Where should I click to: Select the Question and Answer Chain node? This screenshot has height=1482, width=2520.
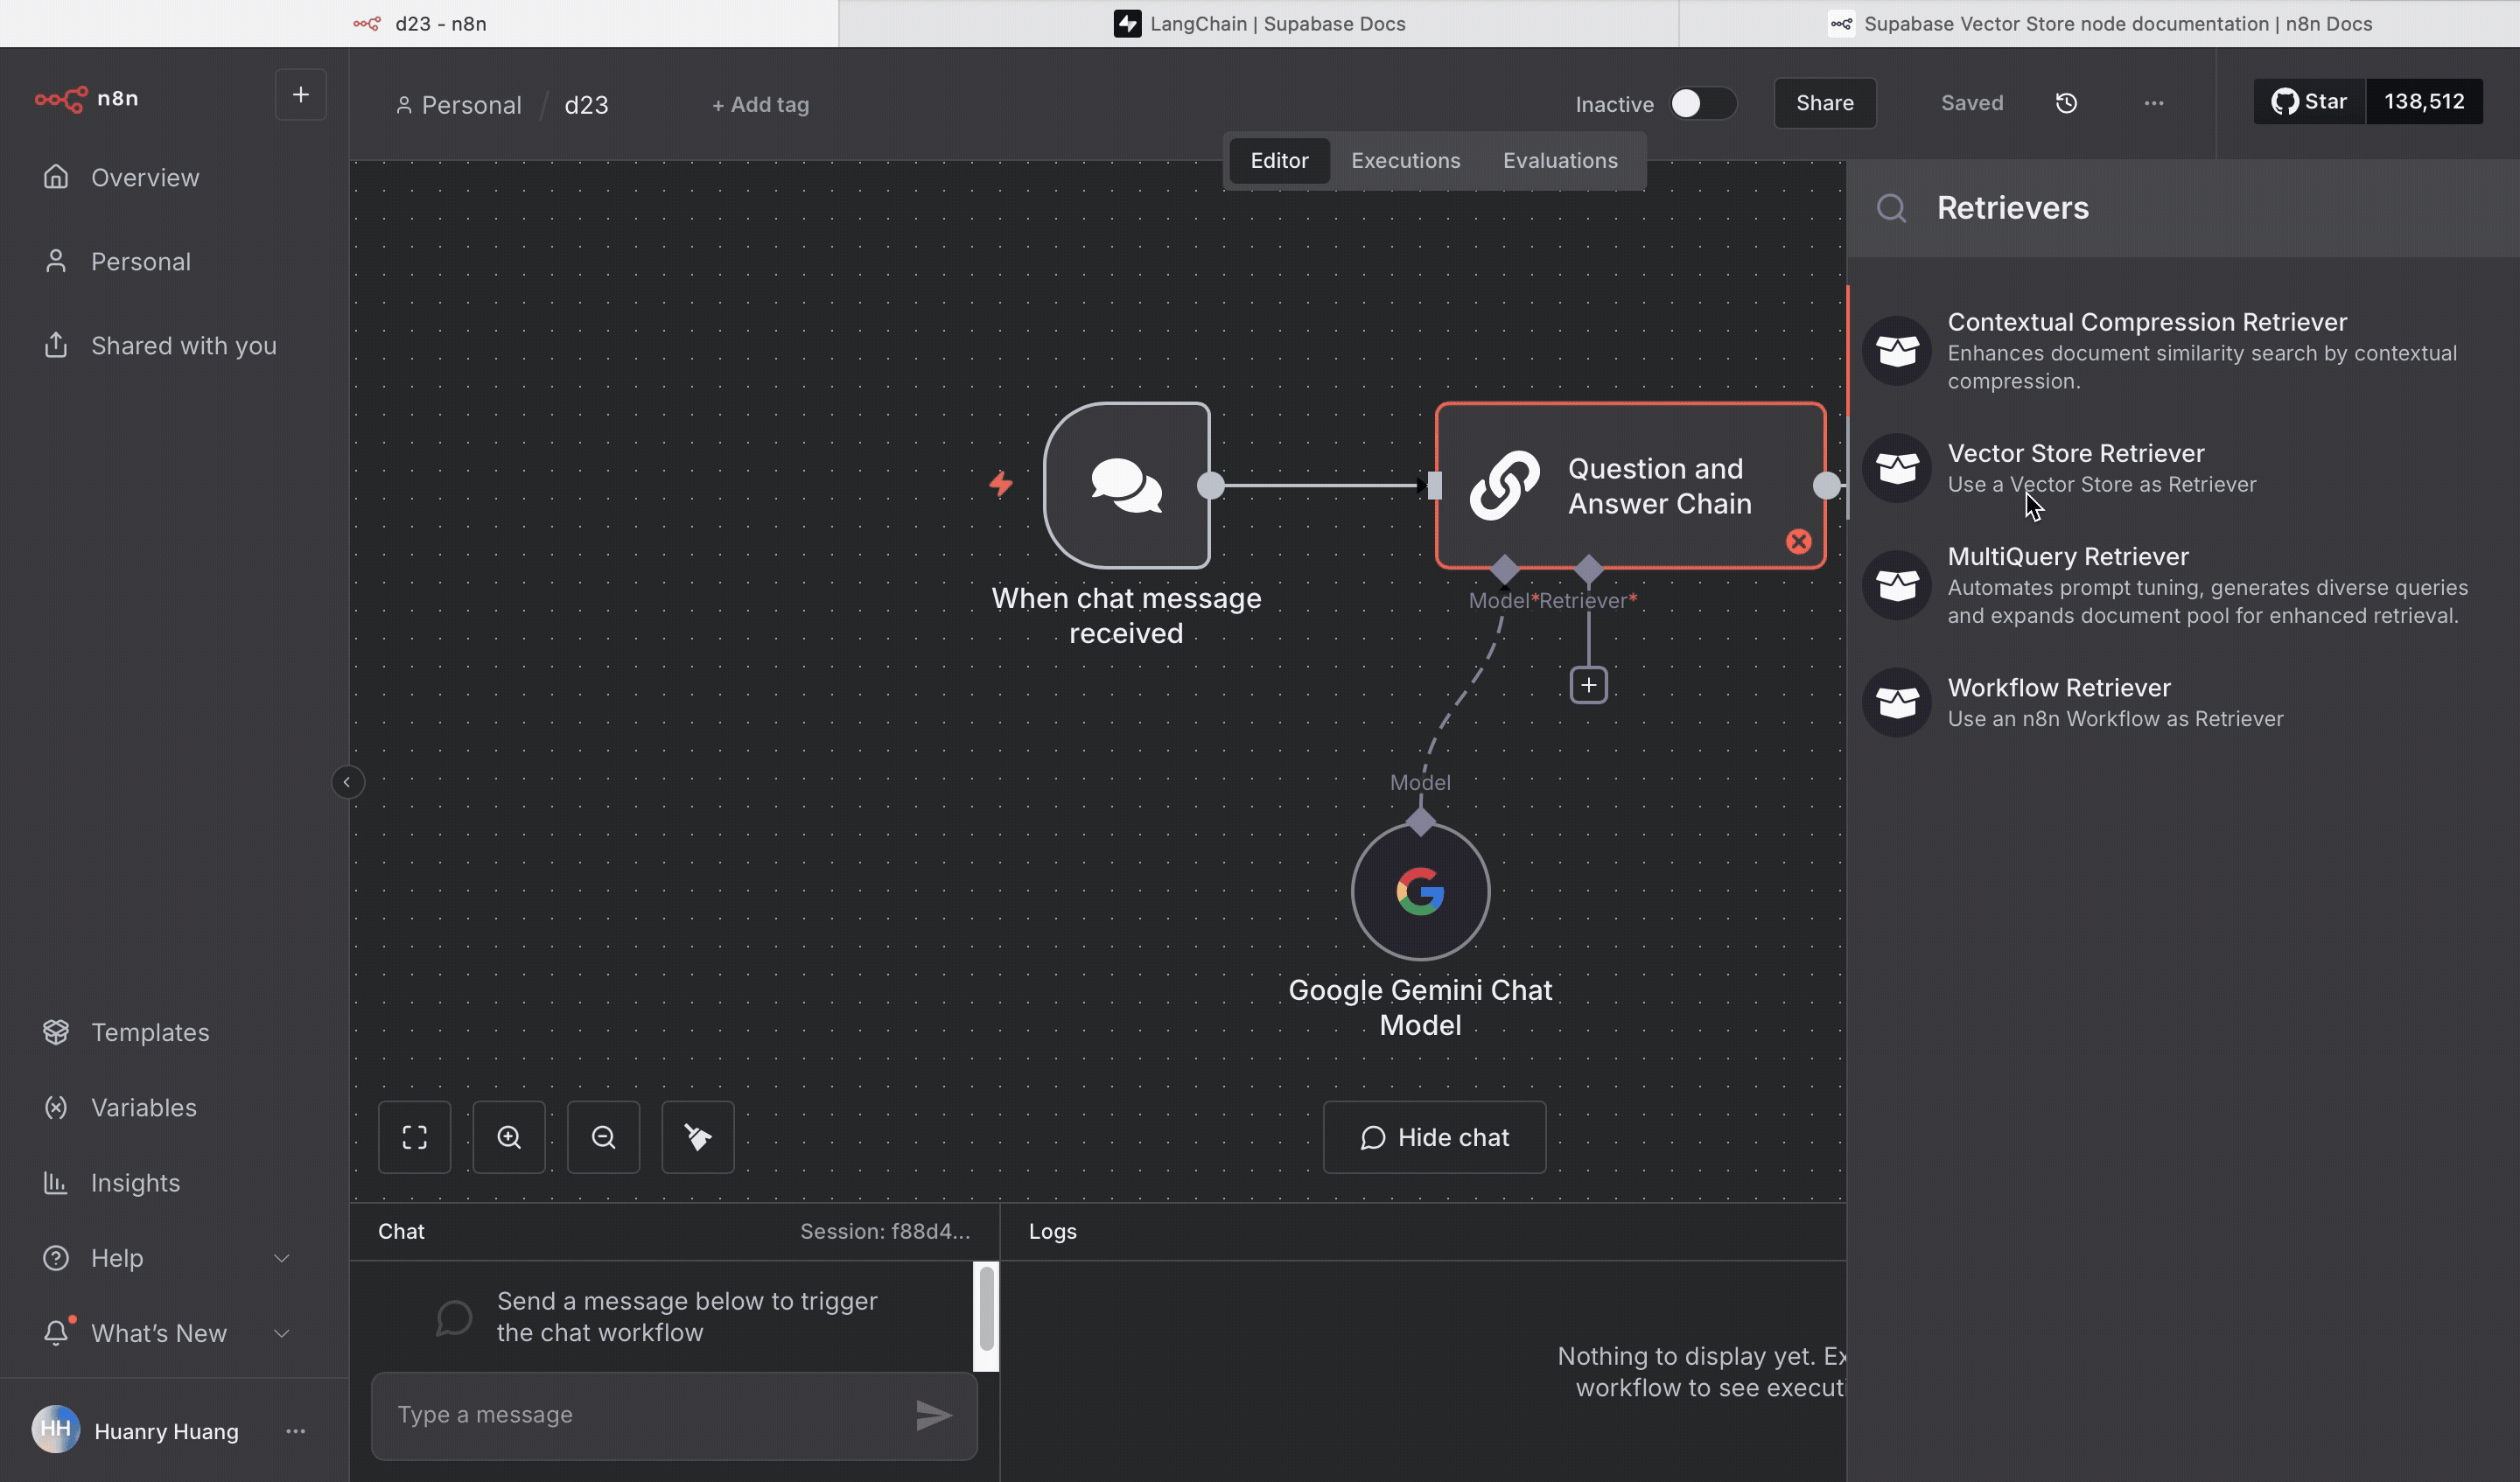[1631, 485]
